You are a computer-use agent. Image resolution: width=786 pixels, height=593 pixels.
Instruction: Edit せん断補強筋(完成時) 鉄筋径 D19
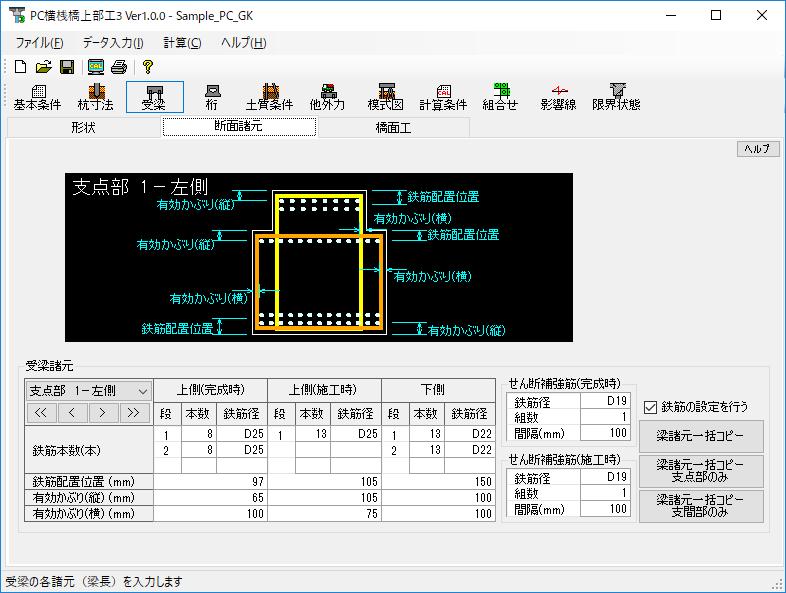[605, 402]
